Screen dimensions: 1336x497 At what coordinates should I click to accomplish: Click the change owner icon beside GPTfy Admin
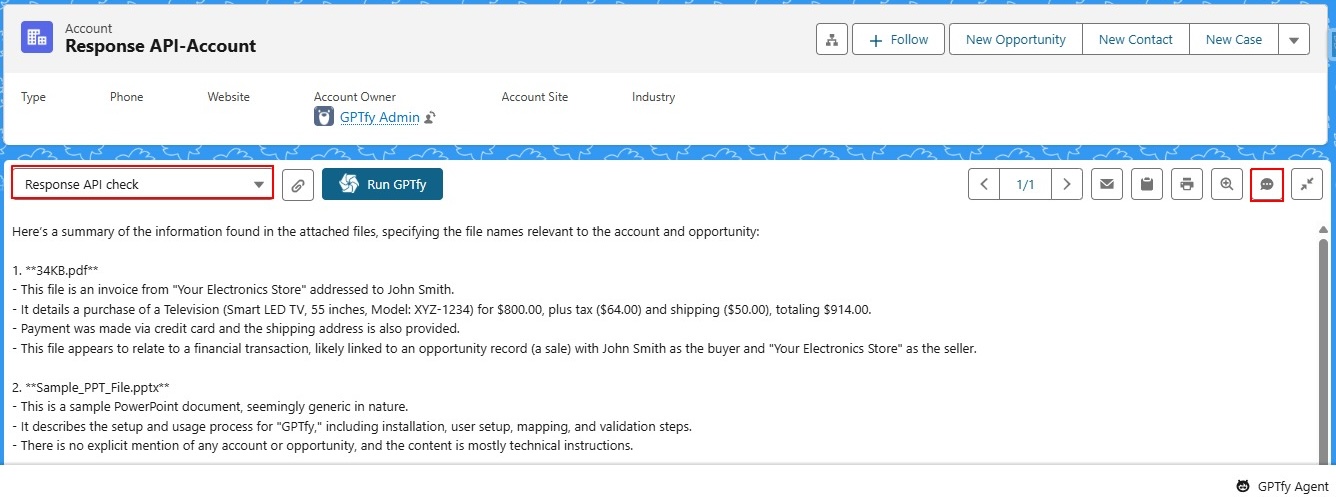[x=430, y=118]
